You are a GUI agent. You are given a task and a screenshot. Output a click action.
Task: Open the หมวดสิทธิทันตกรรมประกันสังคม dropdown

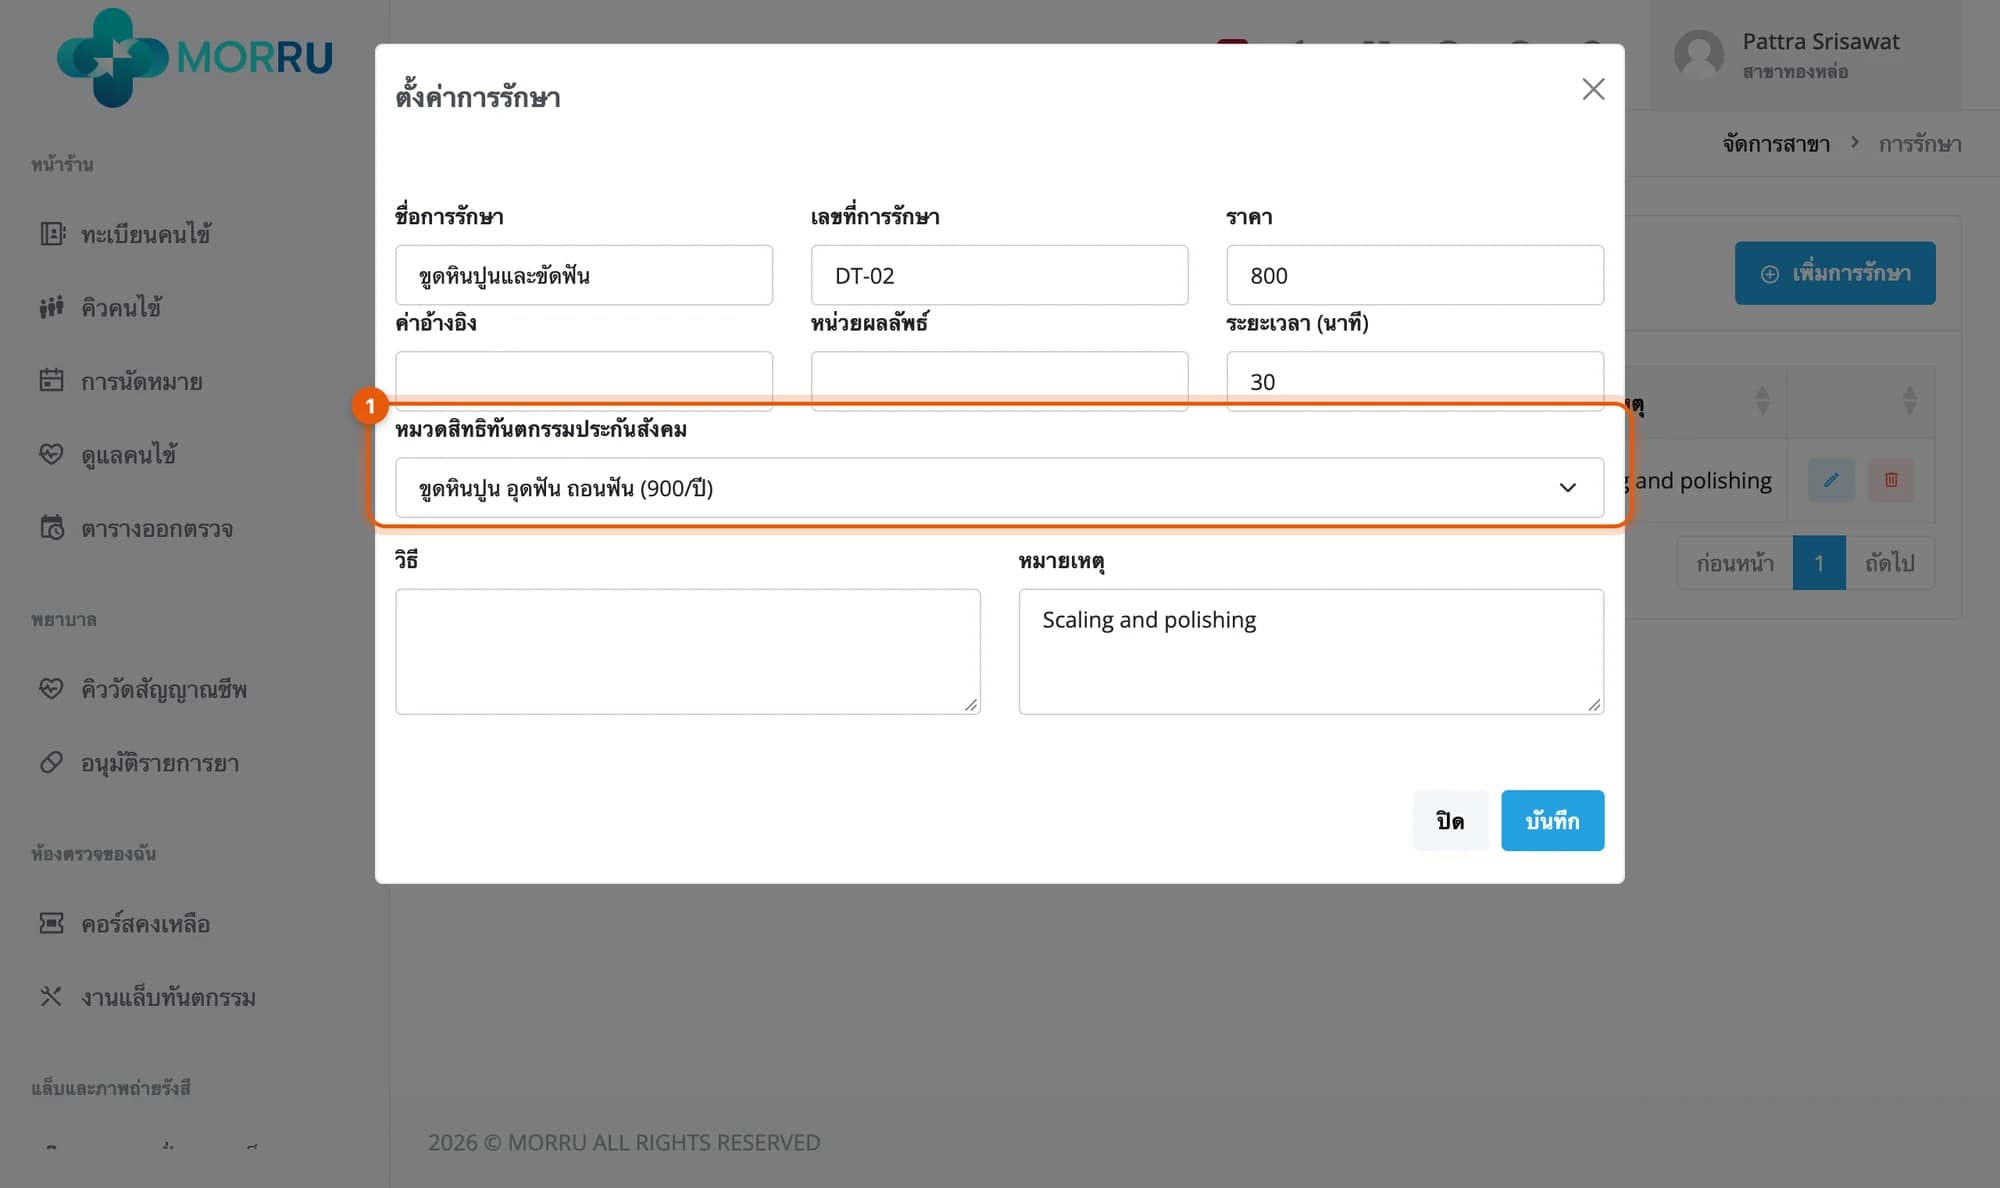999,488
